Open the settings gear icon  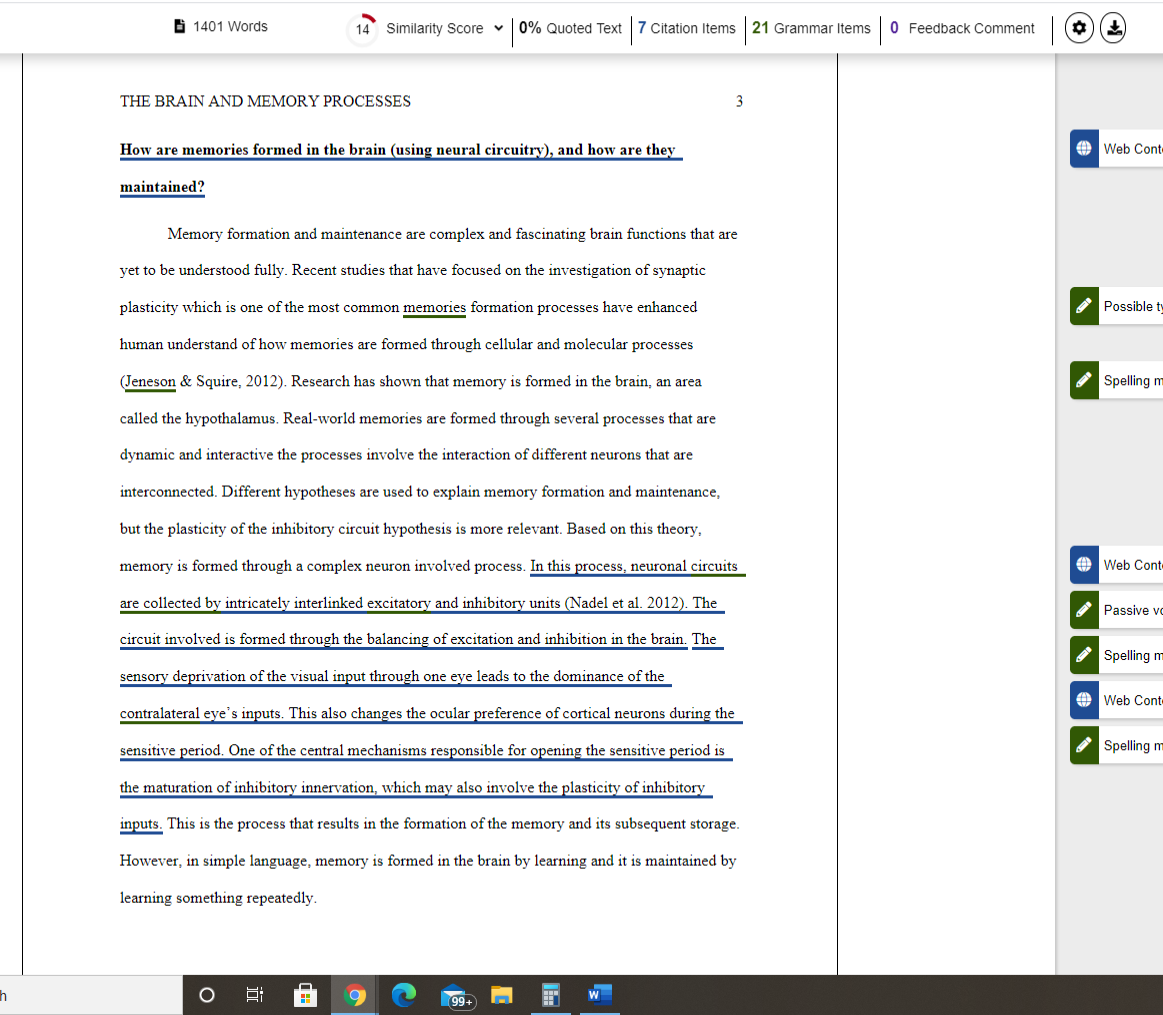[x=1079, y=28]
